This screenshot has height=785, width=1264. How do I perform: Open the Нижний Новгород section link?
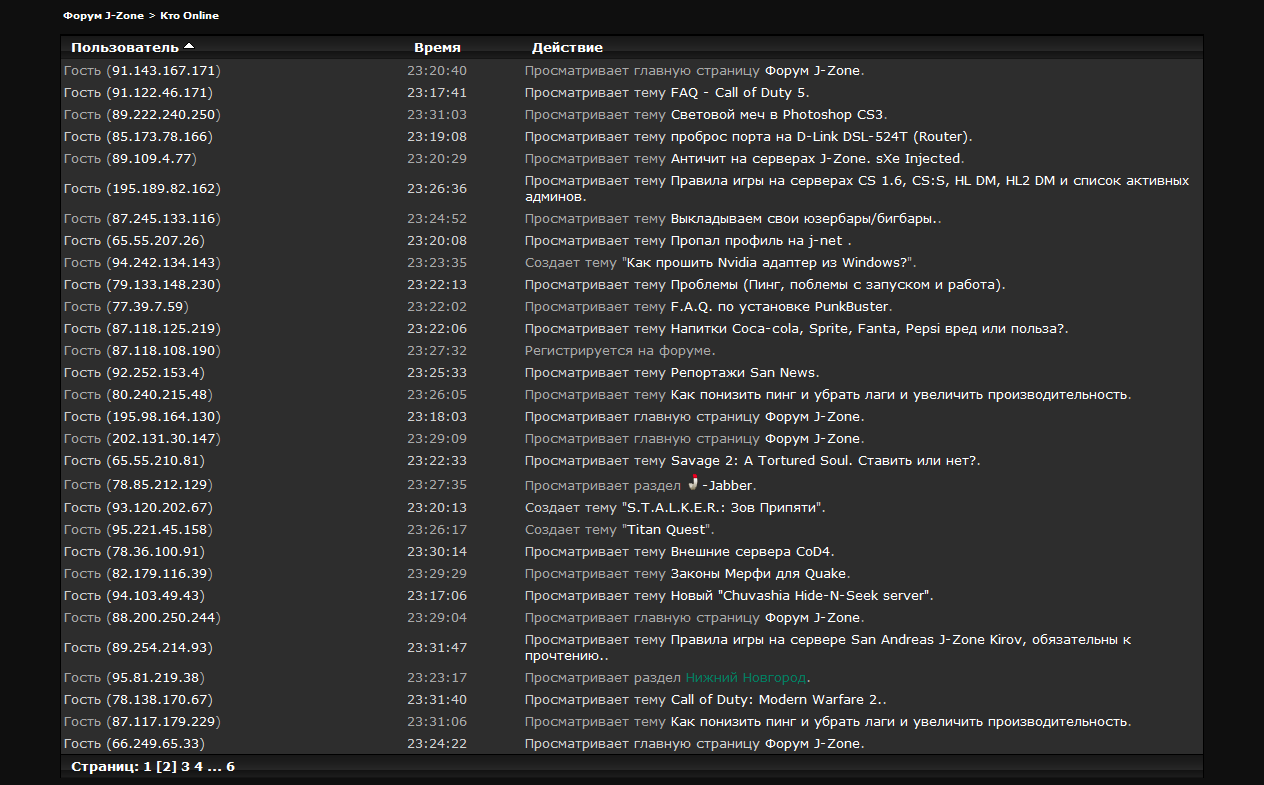pos(746,678)
